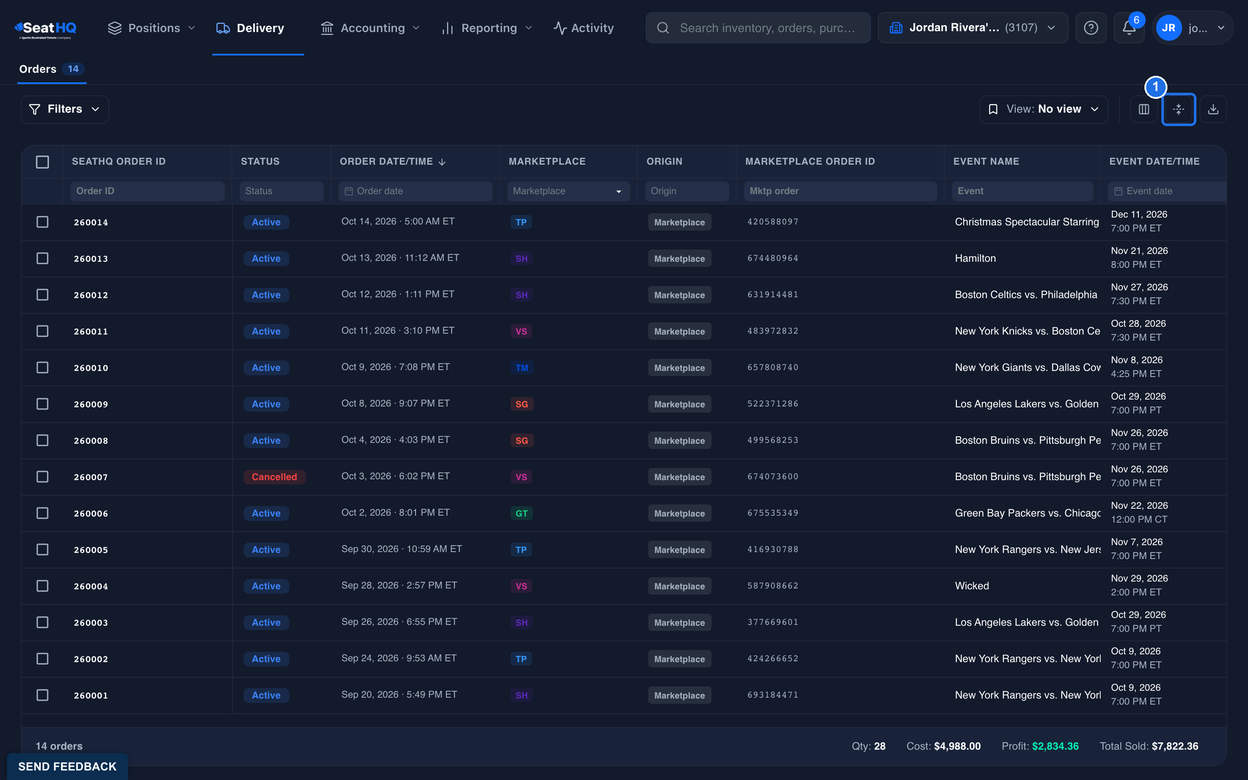The width and height of the screenshot is (1248, 780).
Task: Click the Marketplace Order ID column header
Action: tap(810, 161)
